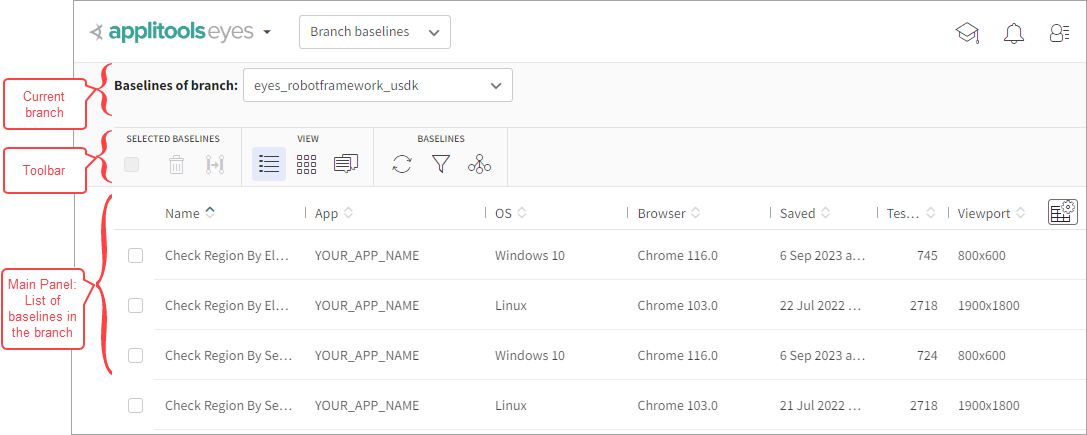Expand the eyes_robotframework_usdk branch dropdown

pos(377,86)
